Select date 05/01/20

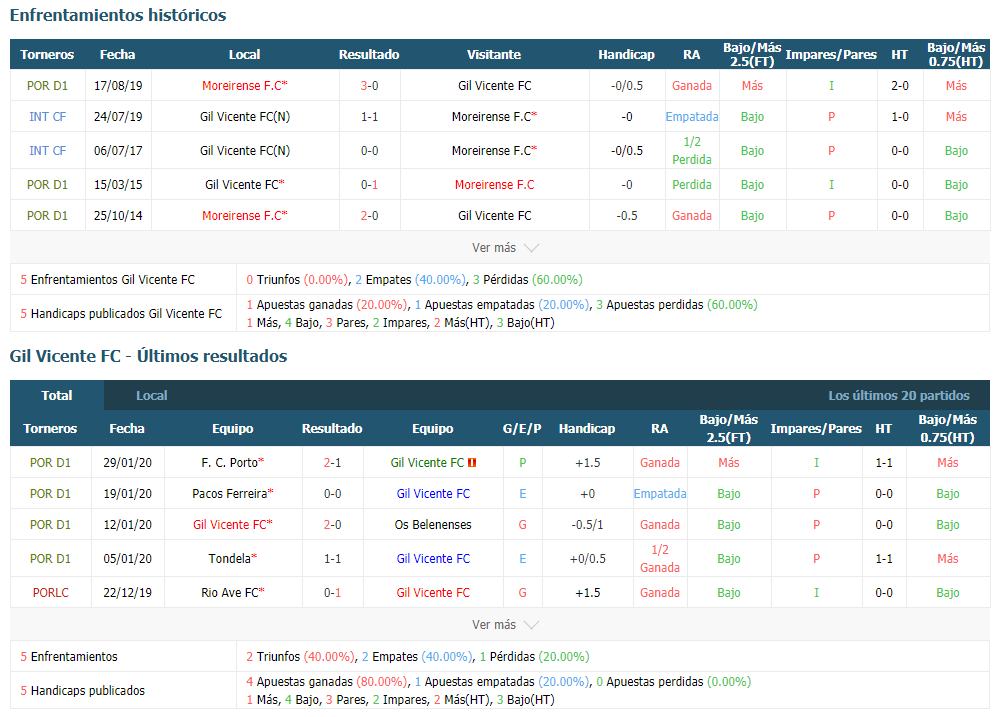[x=128, y=559]
